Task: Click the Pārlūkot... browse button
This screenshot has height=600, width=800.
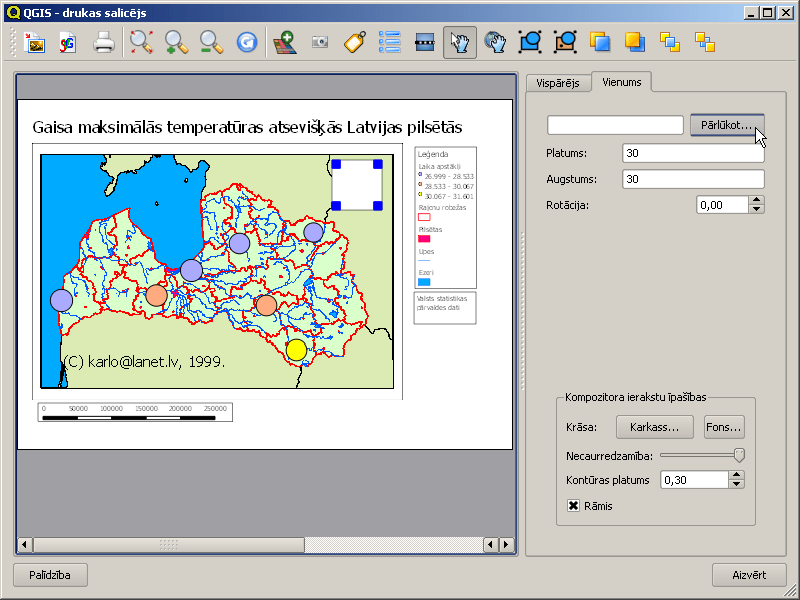Action: [x=727, y=125]
